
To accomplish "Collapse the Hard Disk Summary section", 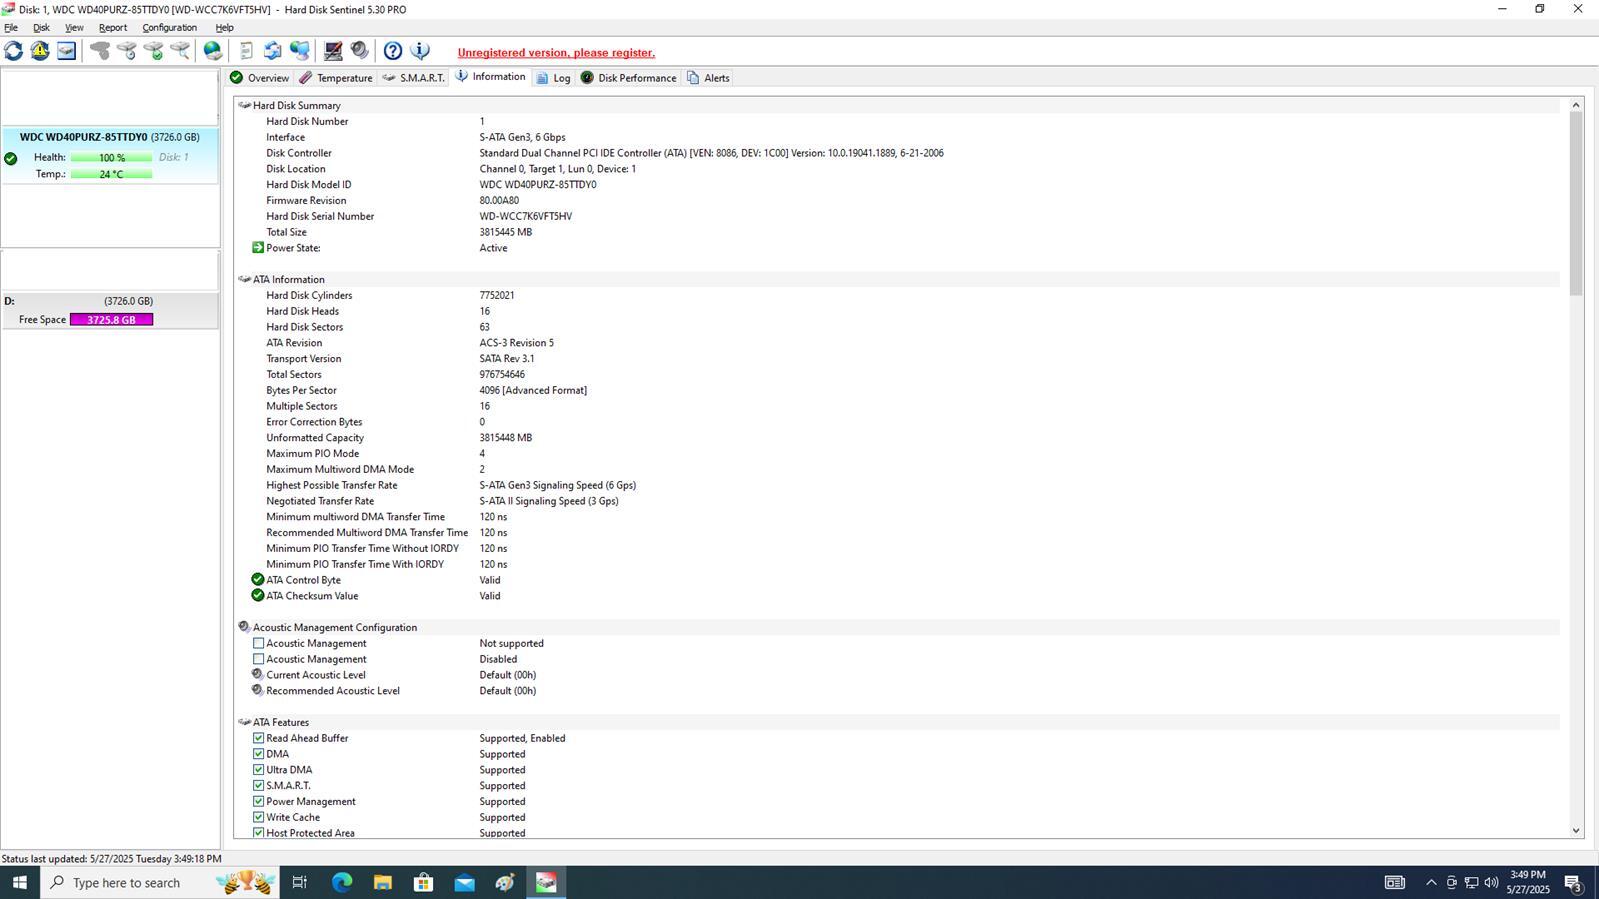I will pos(244,106).
